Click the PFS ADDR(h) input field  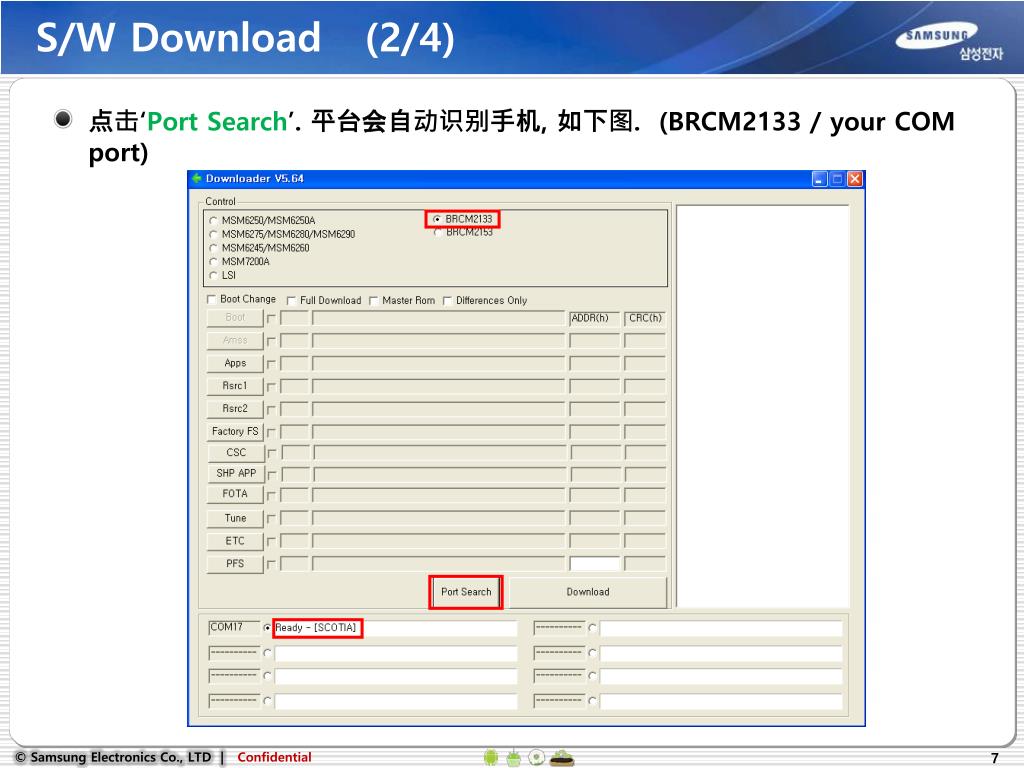point(594,564)
